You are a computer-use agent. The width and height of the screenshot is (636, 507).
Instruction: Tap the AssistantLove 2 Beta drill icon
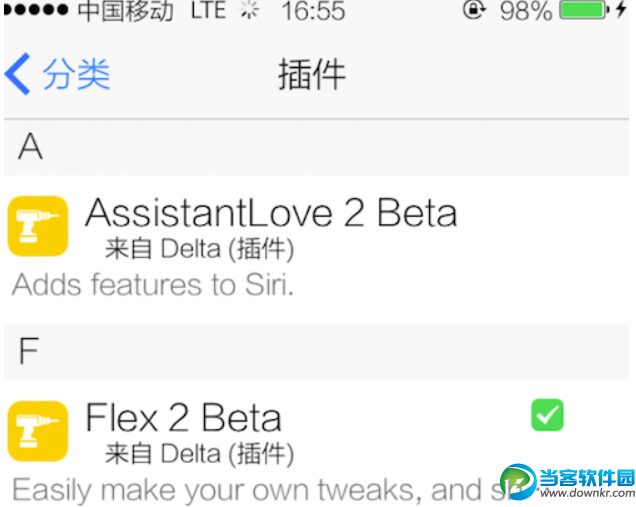[x=38, y=225]
